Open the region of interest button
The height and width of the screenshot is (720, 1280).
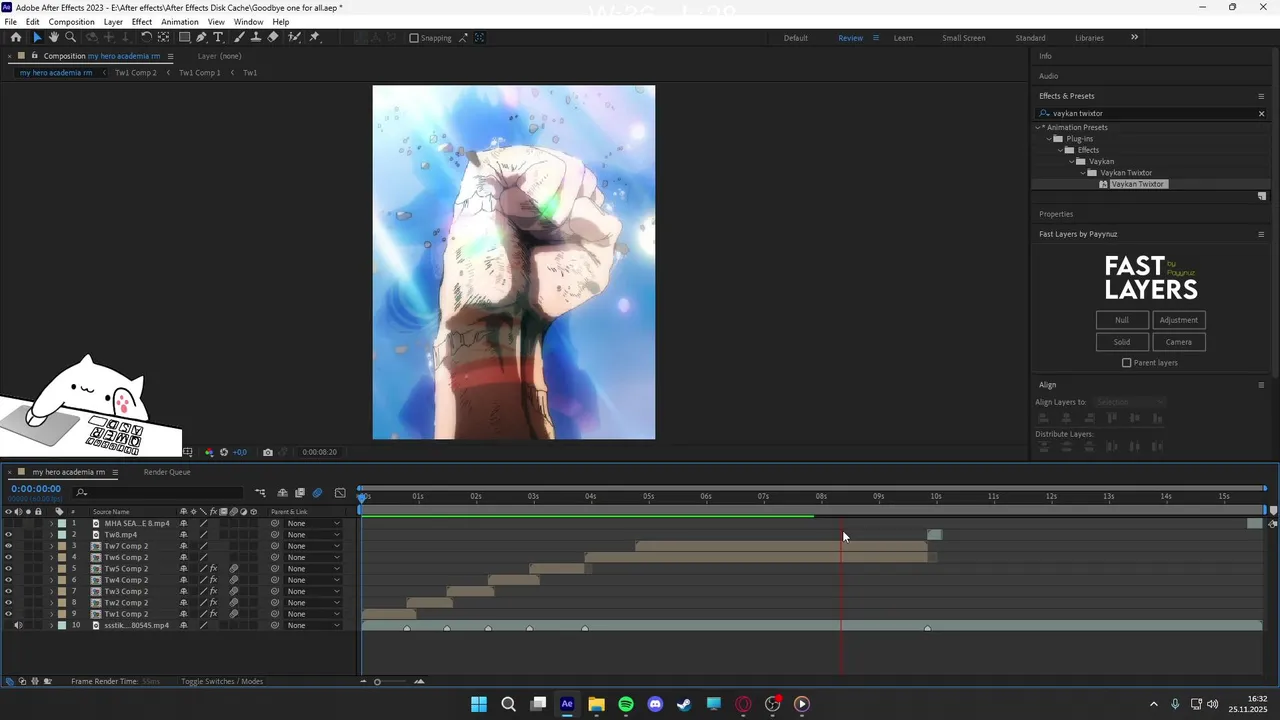pos(187,452)
